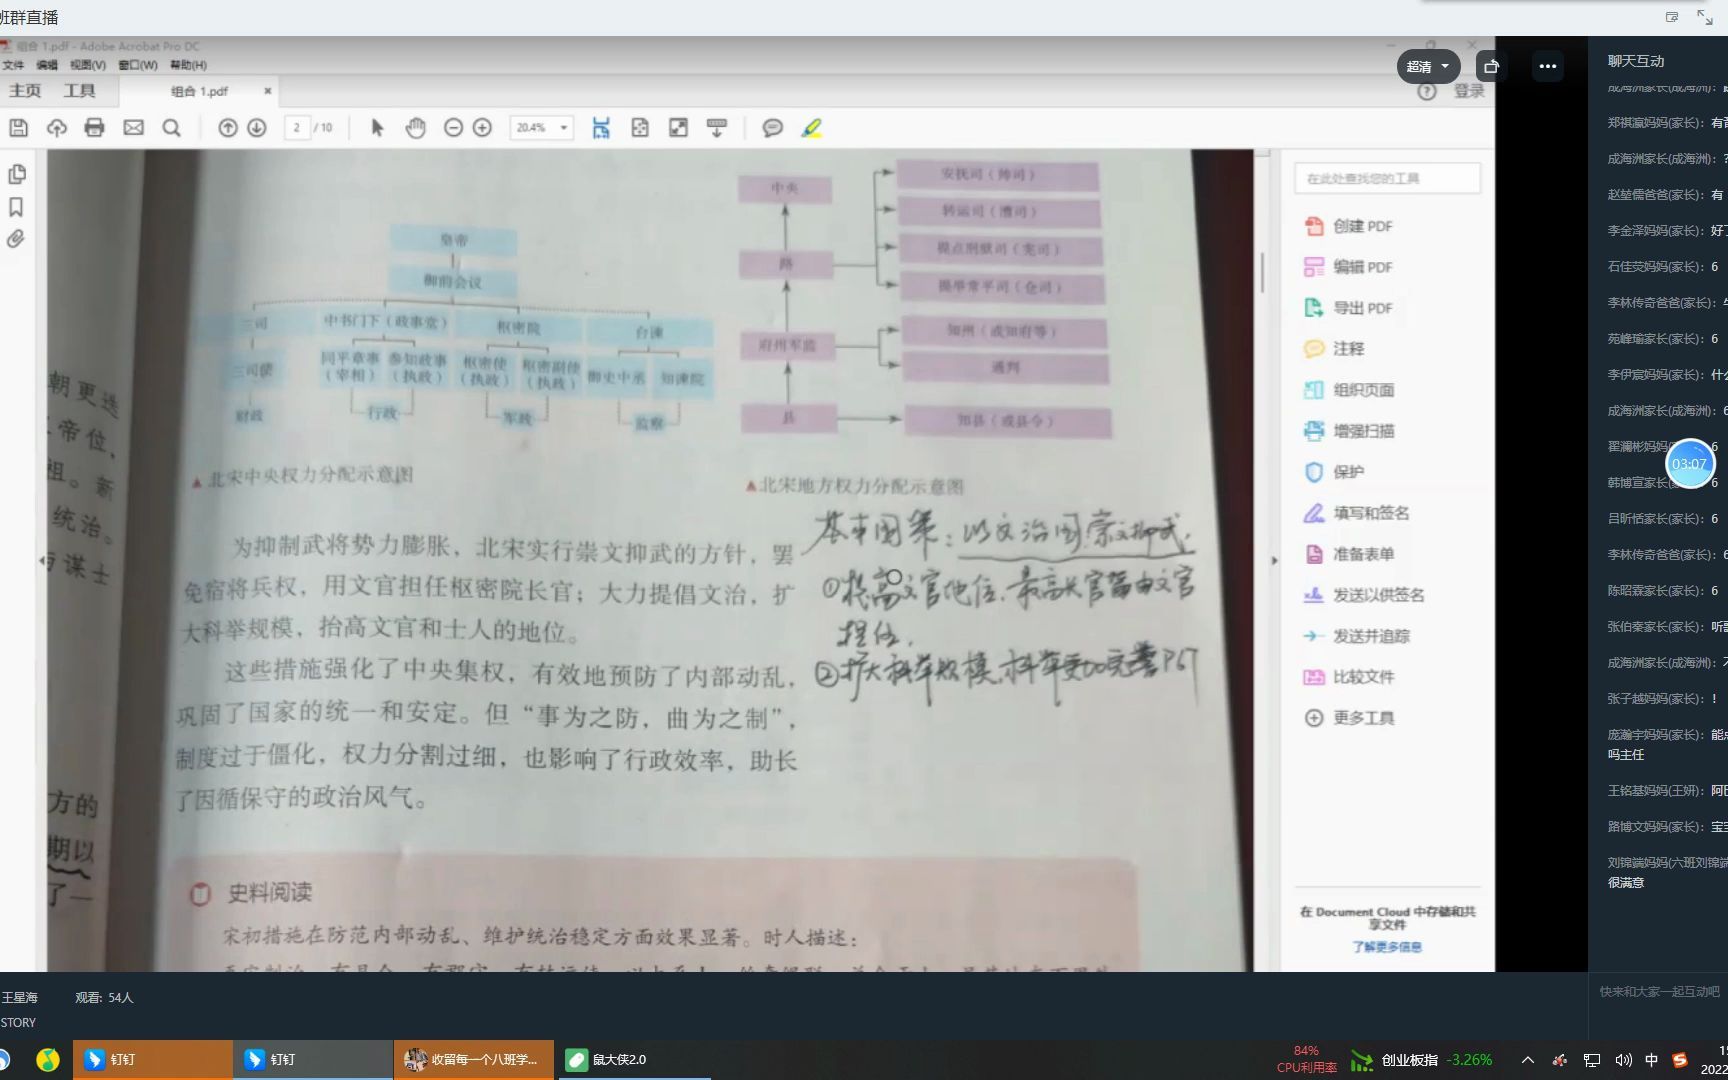Click the volume icon in system tray
The image size is (1728, 1080).
pyautogui.click(x=1623, y=1060)
